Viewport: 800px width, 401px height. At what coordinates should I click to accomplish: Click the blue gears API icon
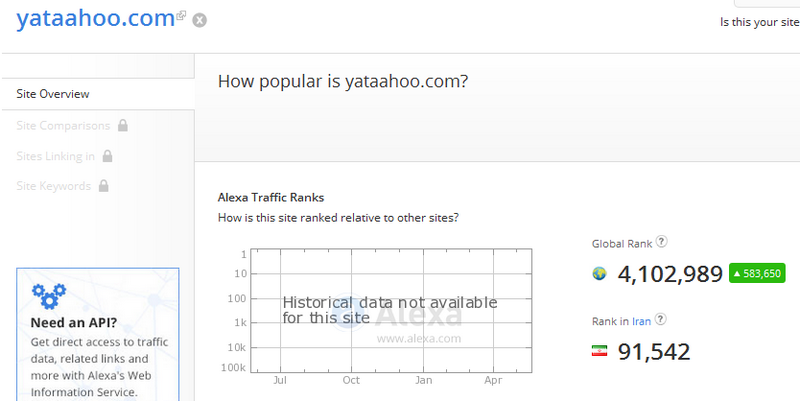[x=49, y=296]
